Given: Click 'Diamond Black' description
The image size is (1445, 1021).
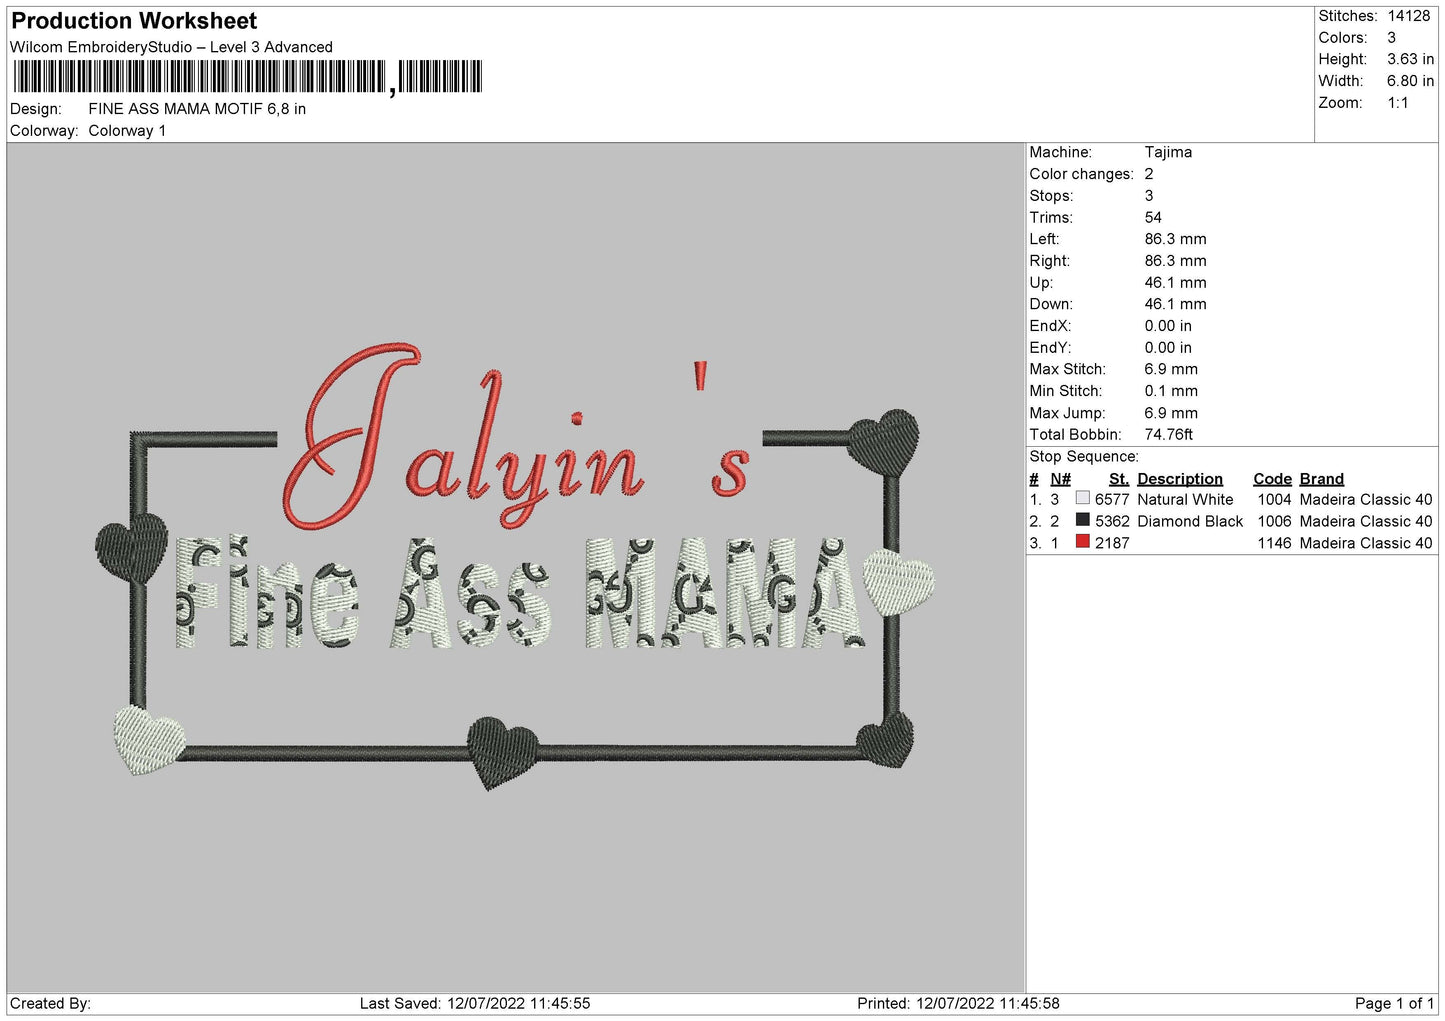Looking at the screenshot, I should [x=1190, y=522].
